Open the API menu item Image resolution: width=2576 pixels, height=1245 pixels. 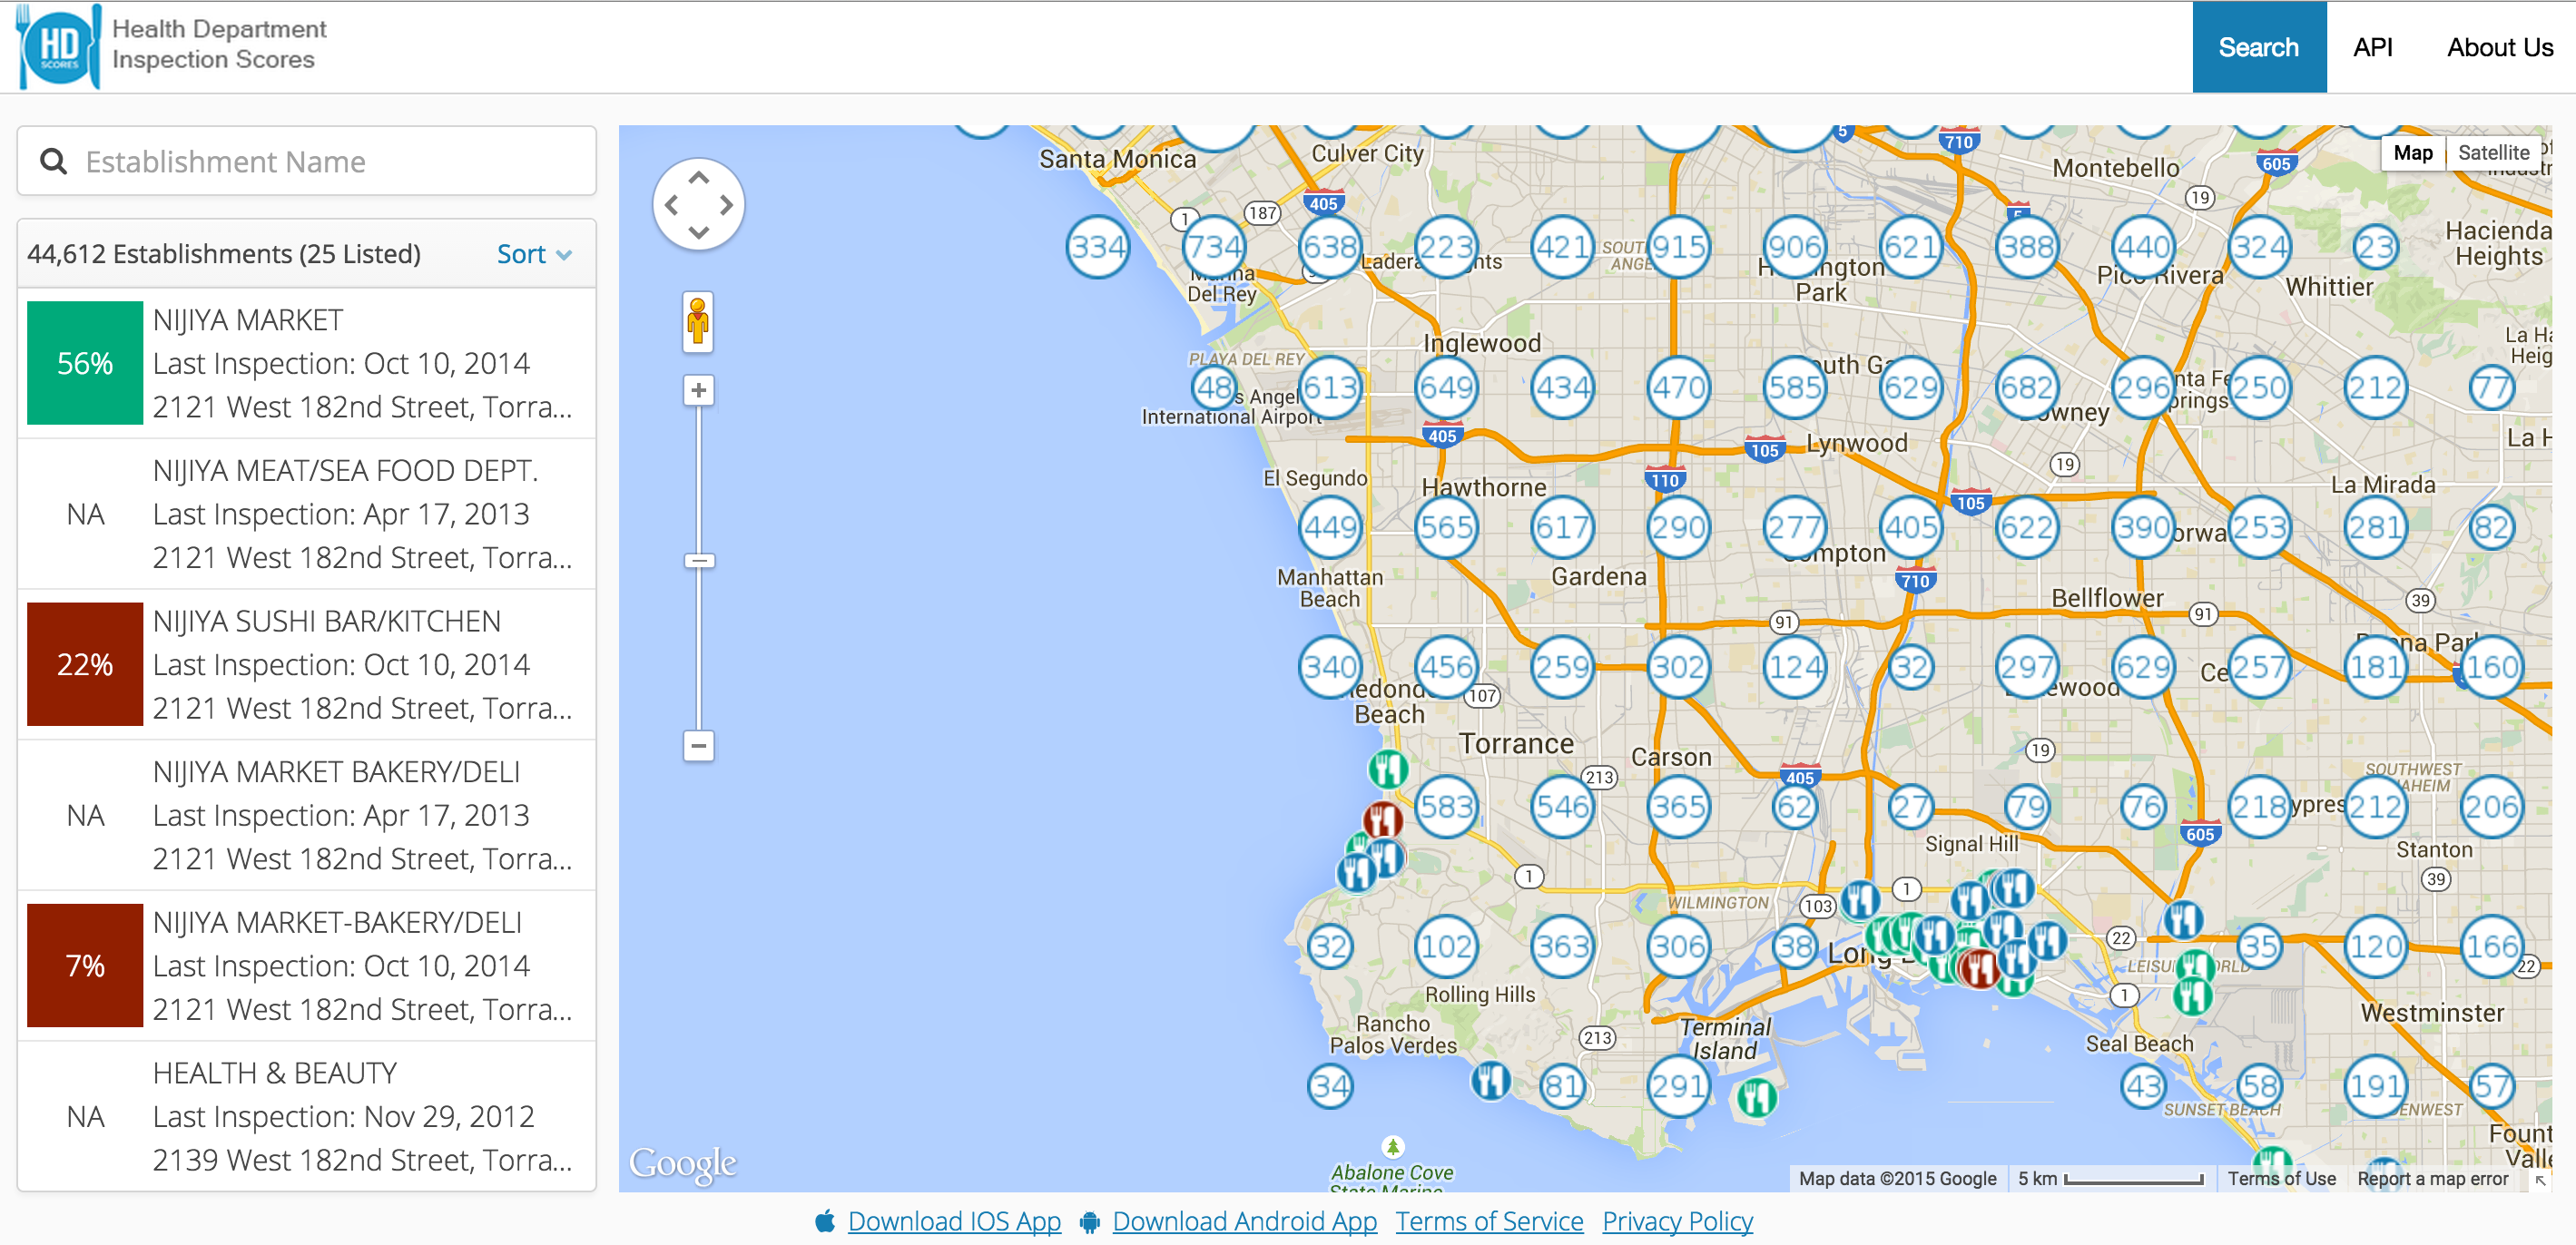tap(2371, 47)
